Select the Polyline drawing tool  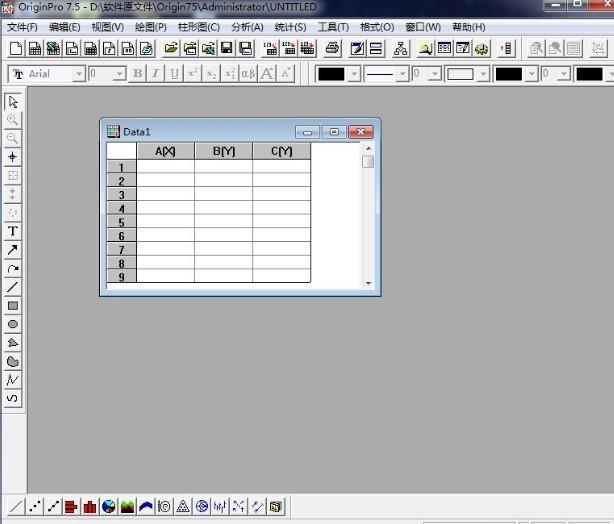(13, 380)
